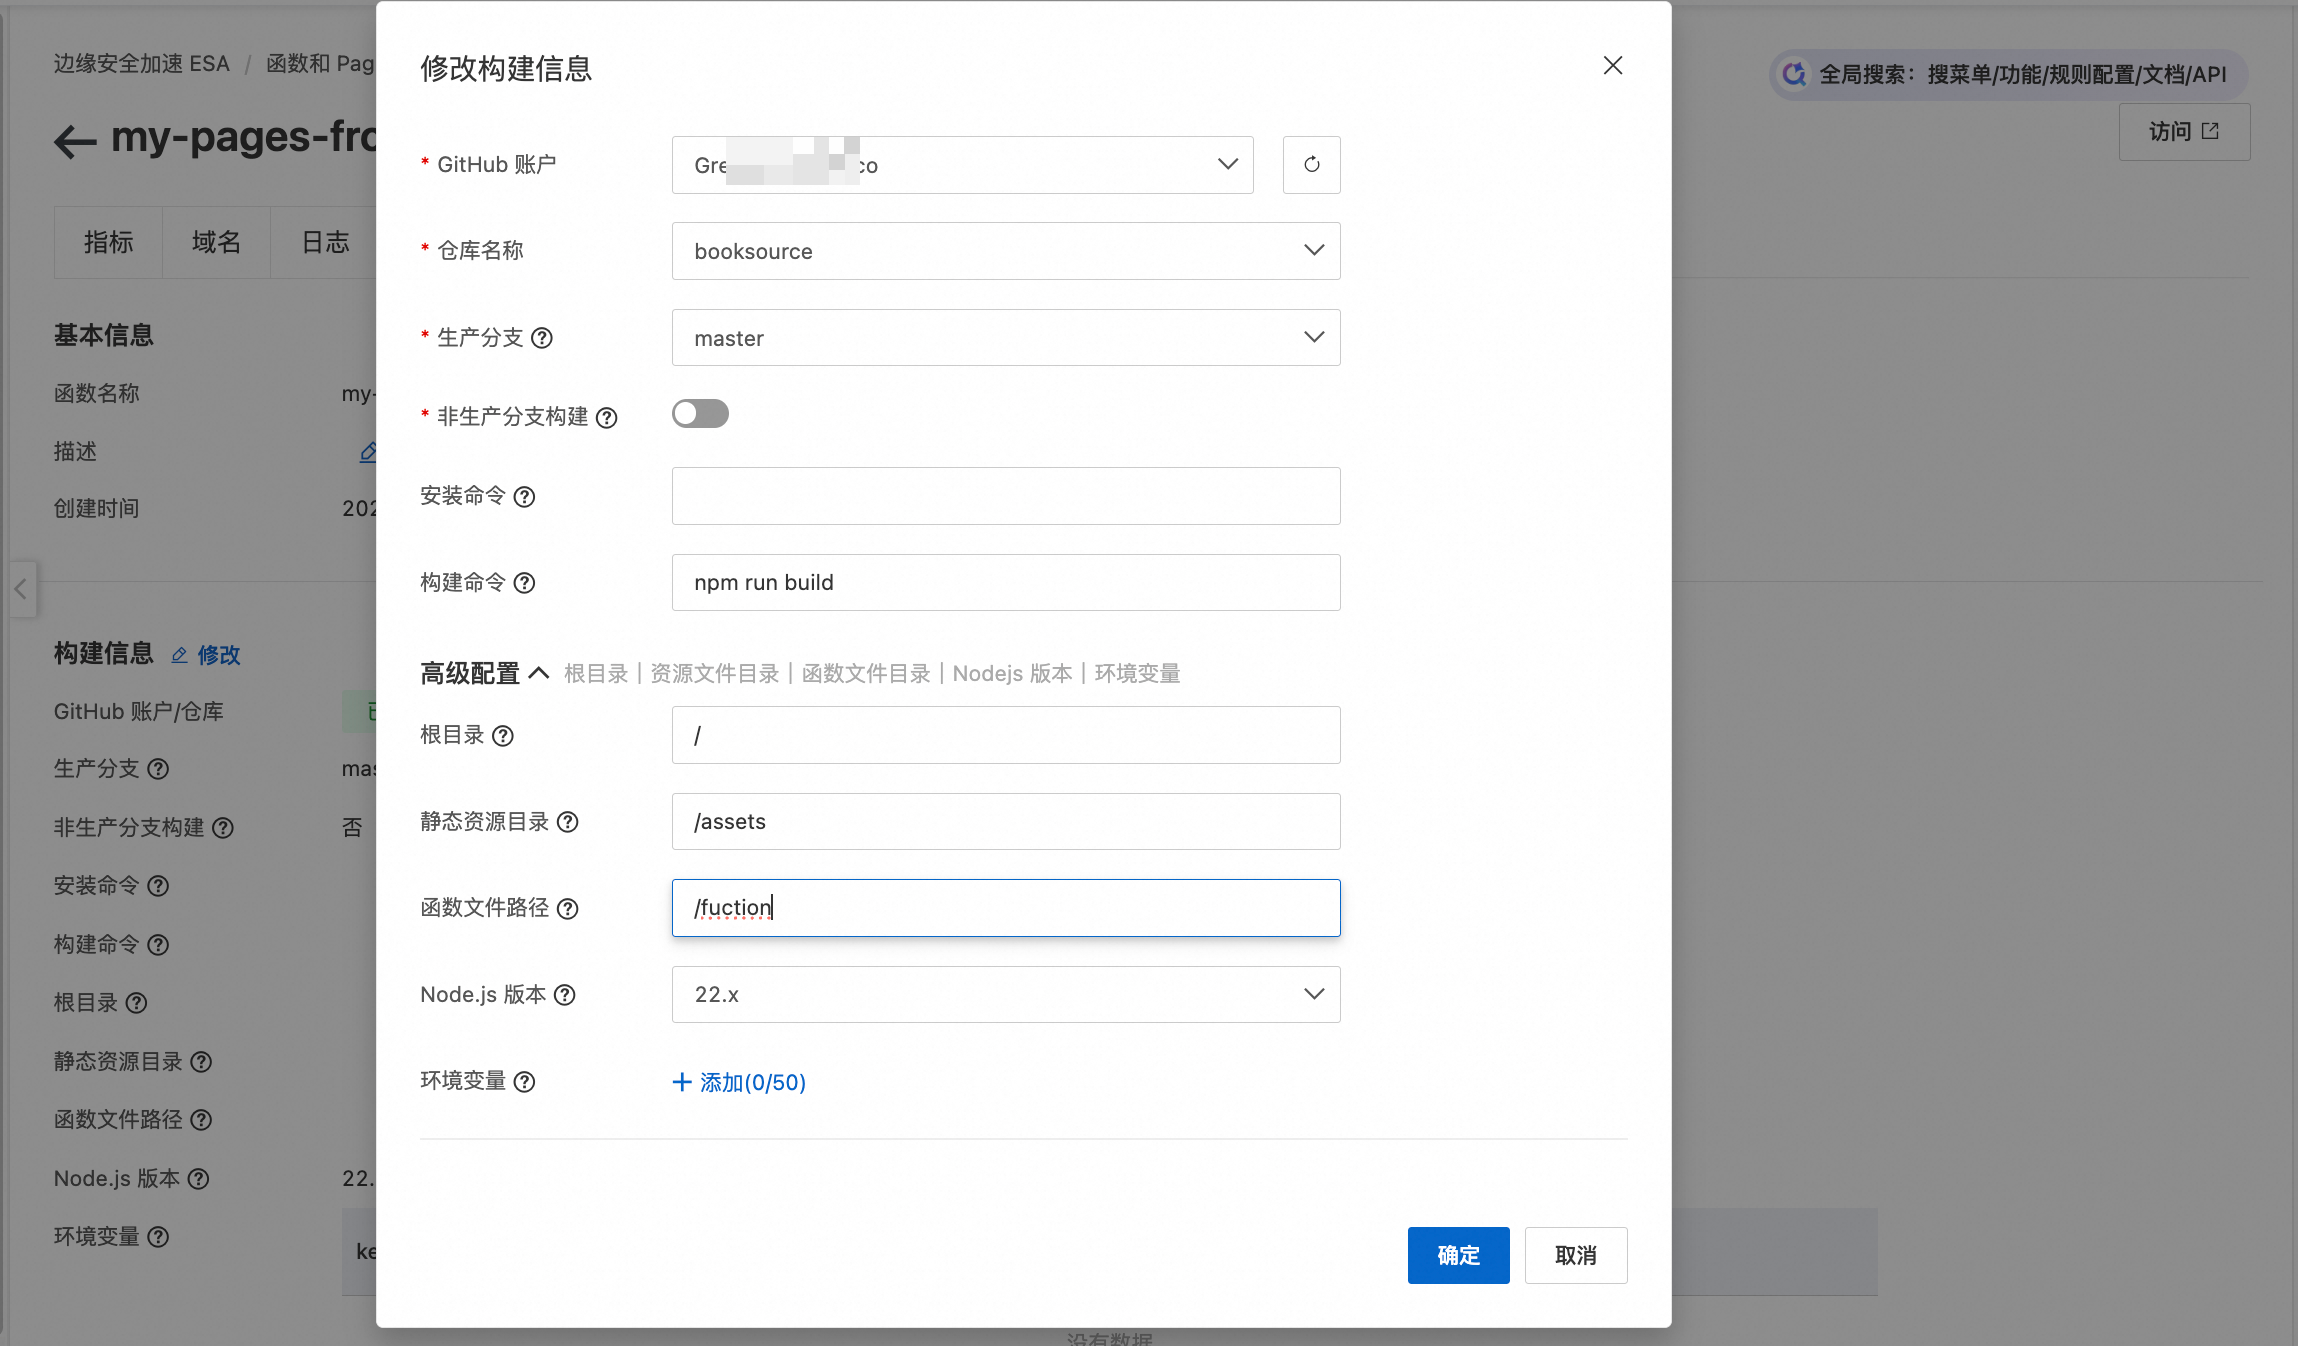The image size is (2298, 1346).
Task: Click help icon next to 环境变量 in dialog
Action: [524, 1082]
